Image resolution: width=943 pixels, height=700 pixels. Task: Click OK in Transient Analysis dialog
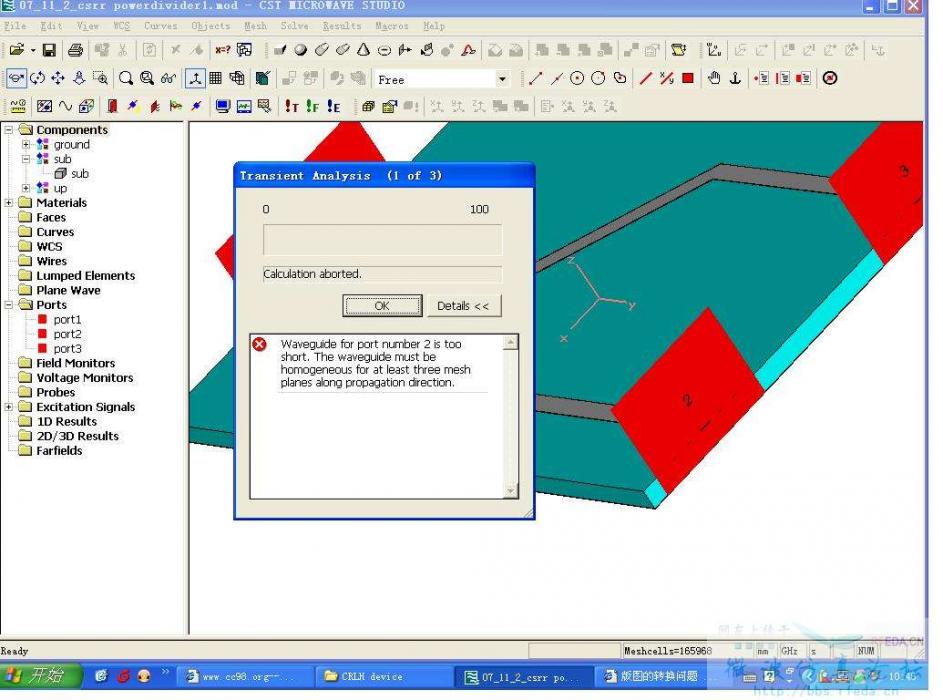pos(382,305)
